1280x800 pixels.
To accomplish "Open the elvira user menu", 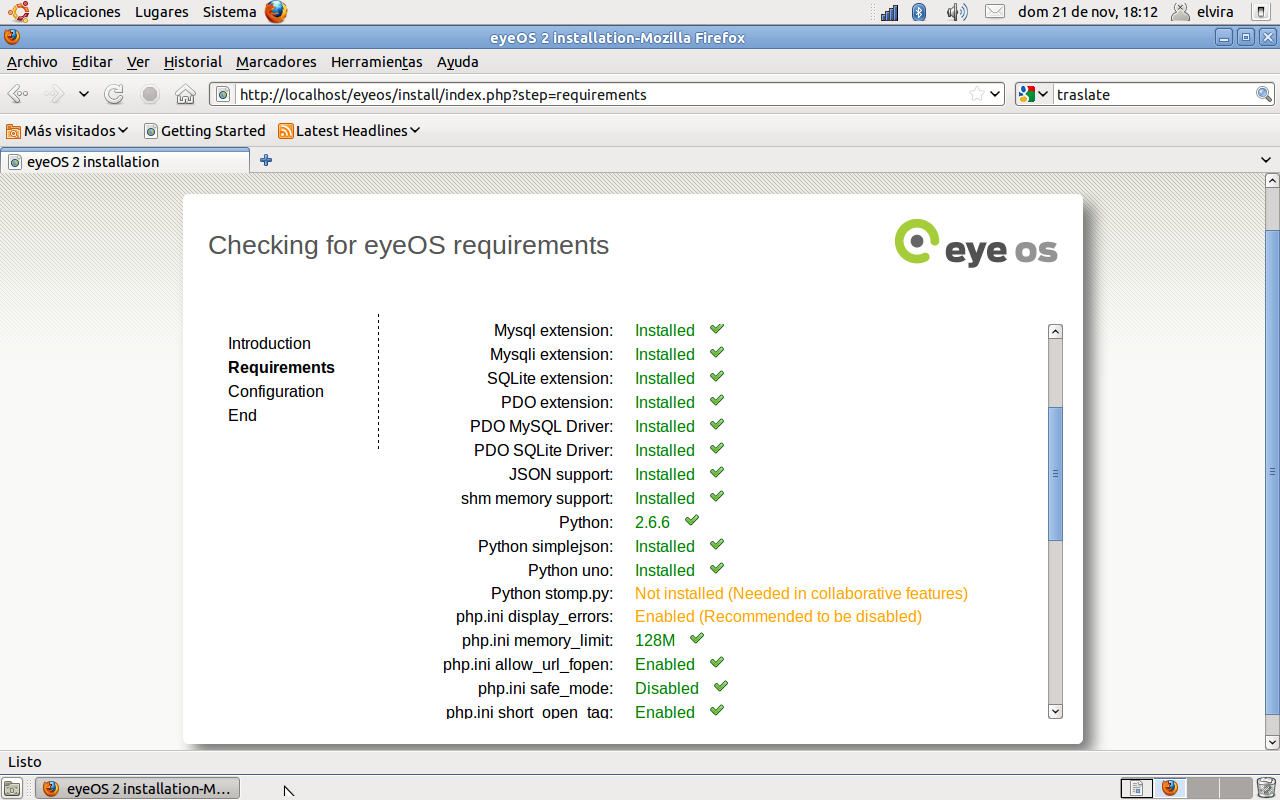I will coord(1203,12).
